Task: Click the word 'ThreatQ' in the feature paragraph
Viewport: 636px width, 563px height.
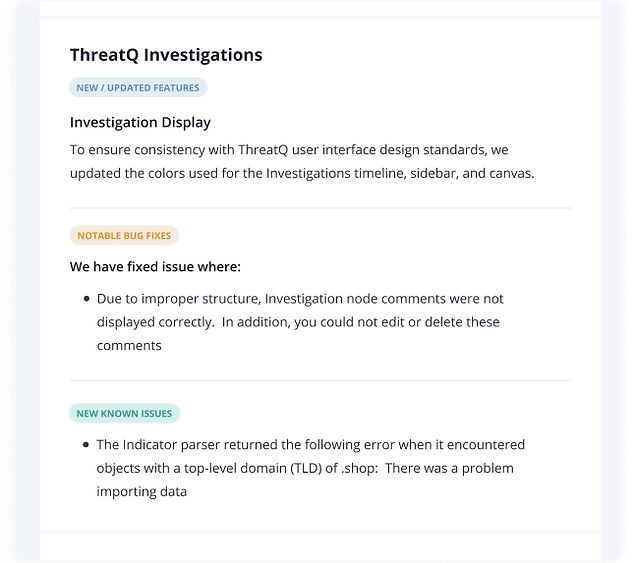Action: (x=263, y=150)
